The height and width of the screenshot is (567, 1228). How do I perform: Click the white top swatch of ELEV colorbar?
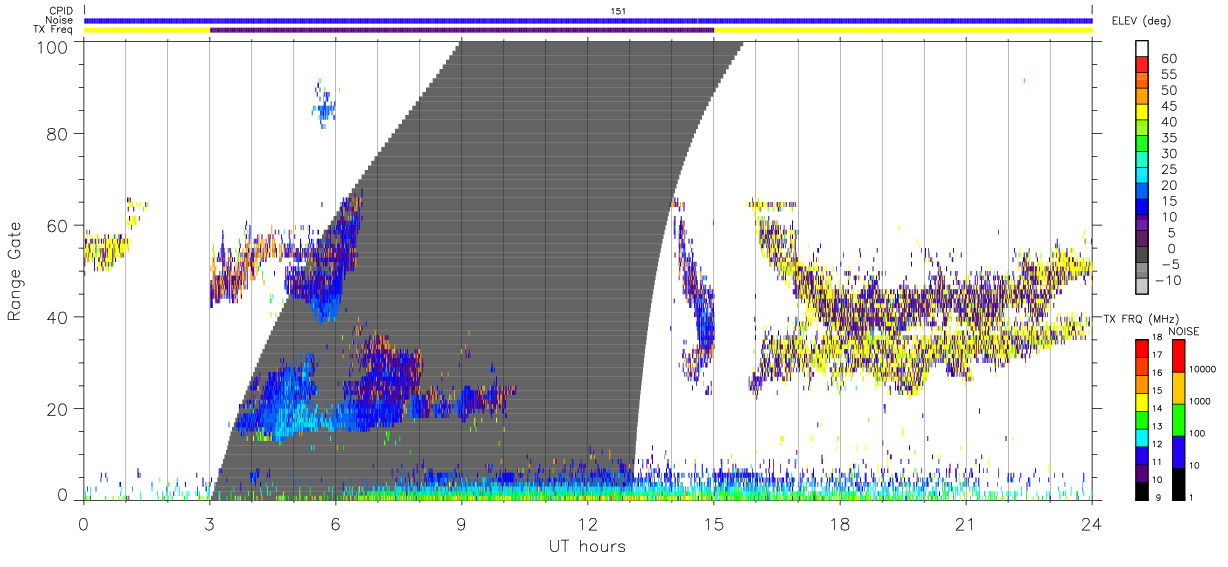(1143, 48)
